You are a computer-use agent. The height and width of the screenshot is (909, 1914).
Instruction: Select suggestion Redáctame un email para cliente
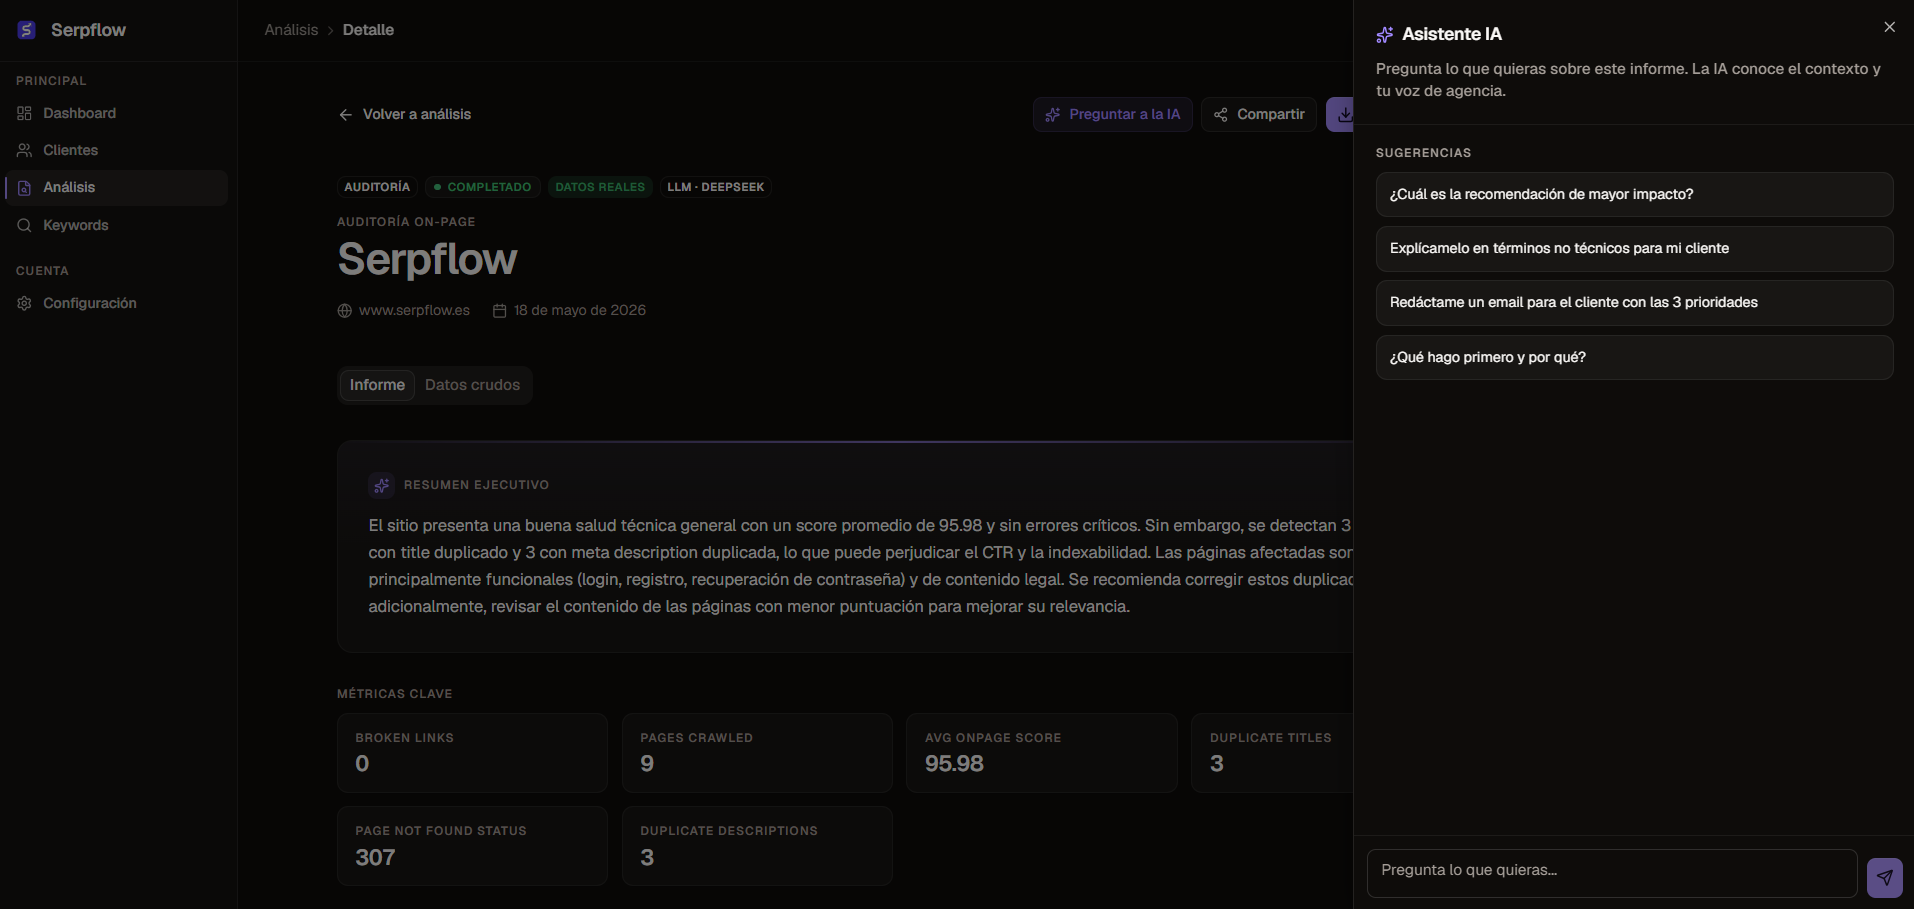pyautogui.click(x=1634, y=302)
